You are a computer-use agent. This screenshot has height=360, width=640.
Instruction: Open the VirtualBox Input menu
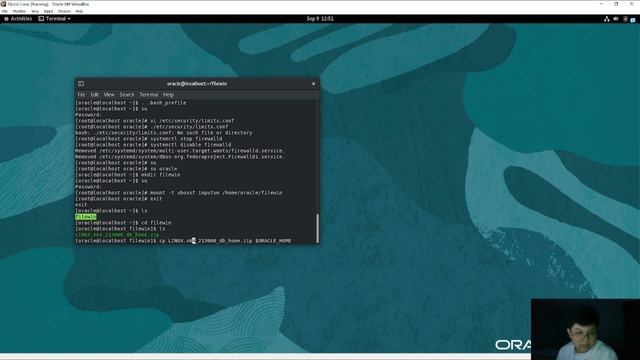click(49, 11)
